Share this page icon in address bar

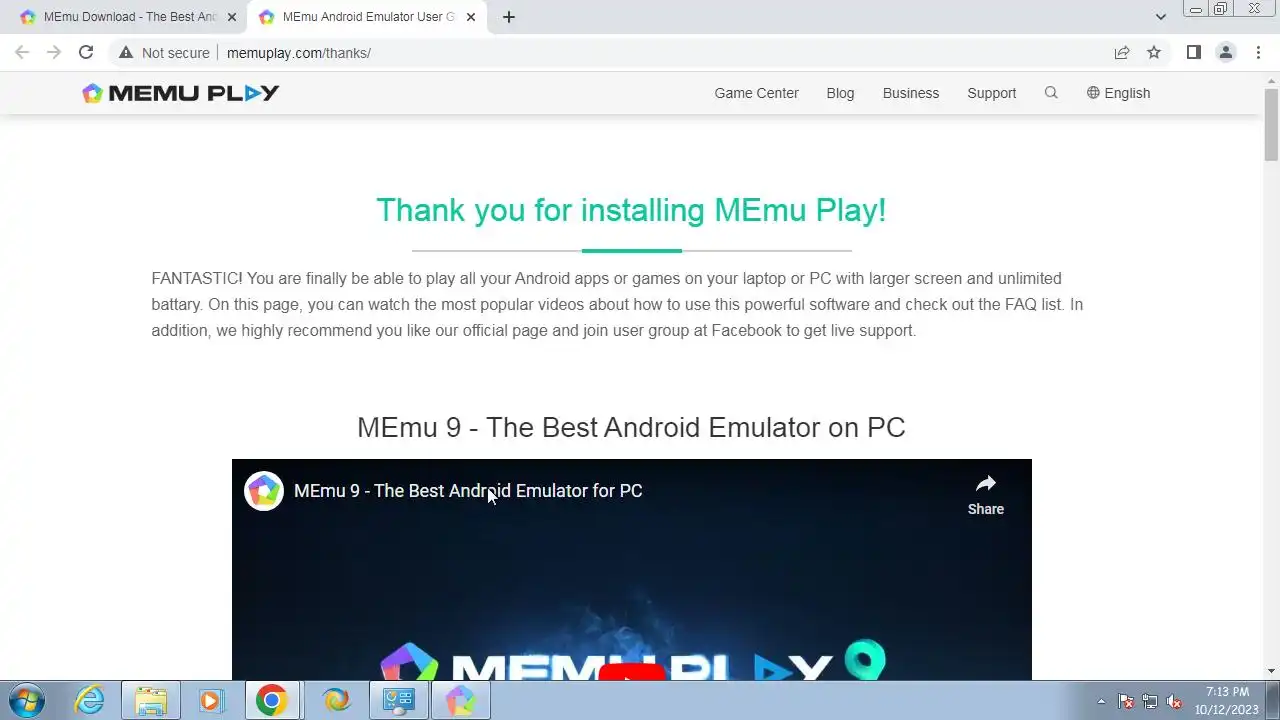coord(1122,53)
